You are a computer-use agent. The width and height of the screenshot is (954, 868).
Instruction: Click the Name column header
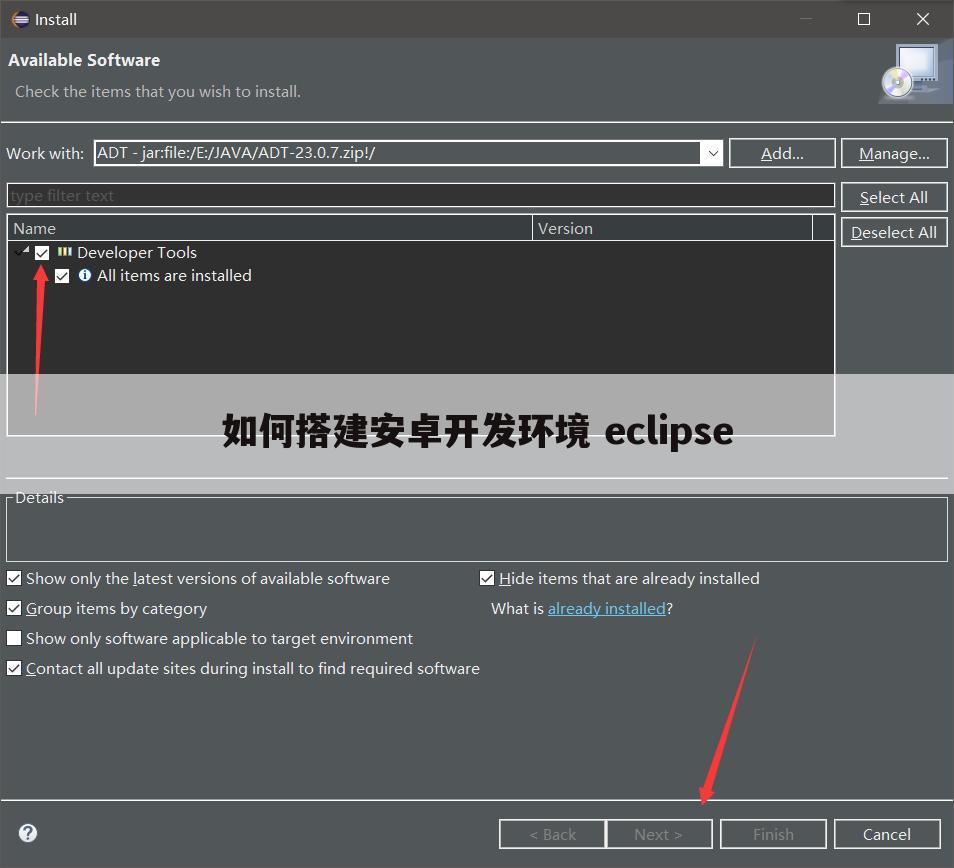coord(270,228)
